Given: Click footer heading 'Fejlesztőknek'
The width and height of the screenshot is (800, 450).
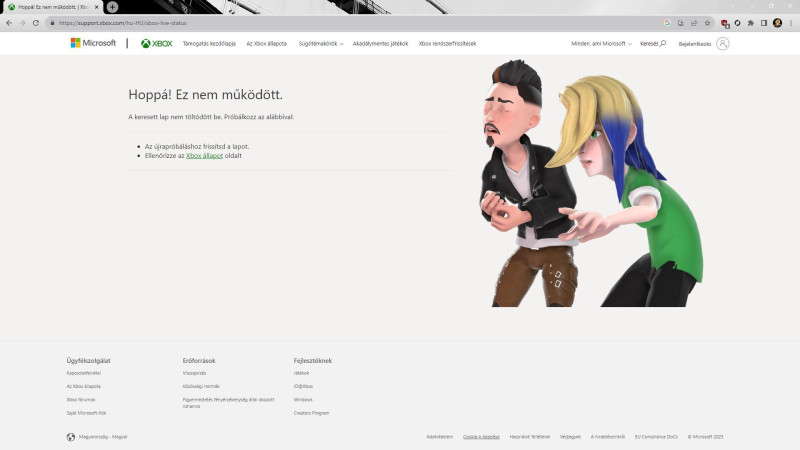Looking at the screenshot, I should [313, 360].
